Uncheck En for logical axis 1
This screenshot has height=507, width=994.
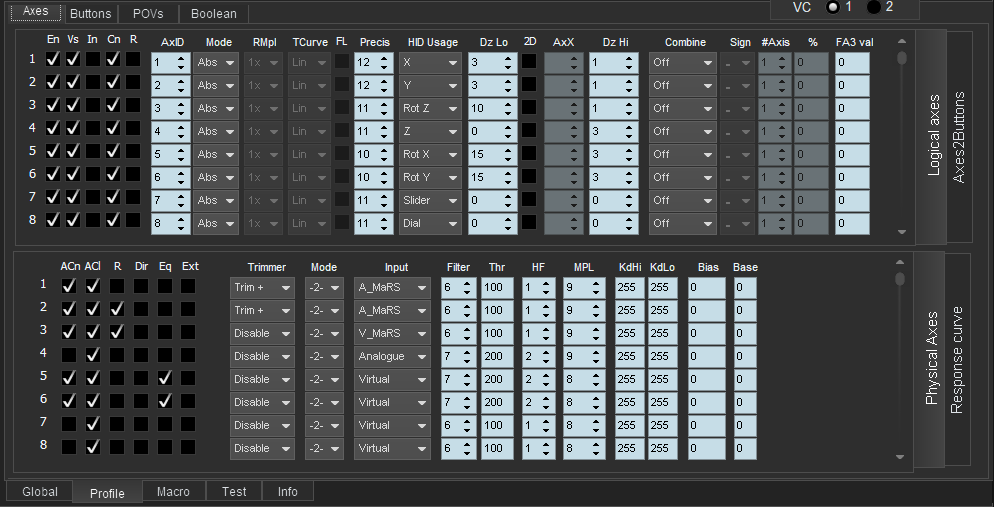53,59
